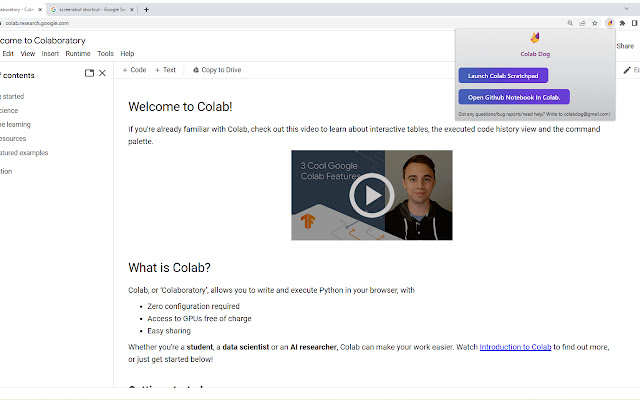Viewport: 640px width, 400px height.
Task: Click the colabdog@gmail.com help text in popup
Action: 534,114
